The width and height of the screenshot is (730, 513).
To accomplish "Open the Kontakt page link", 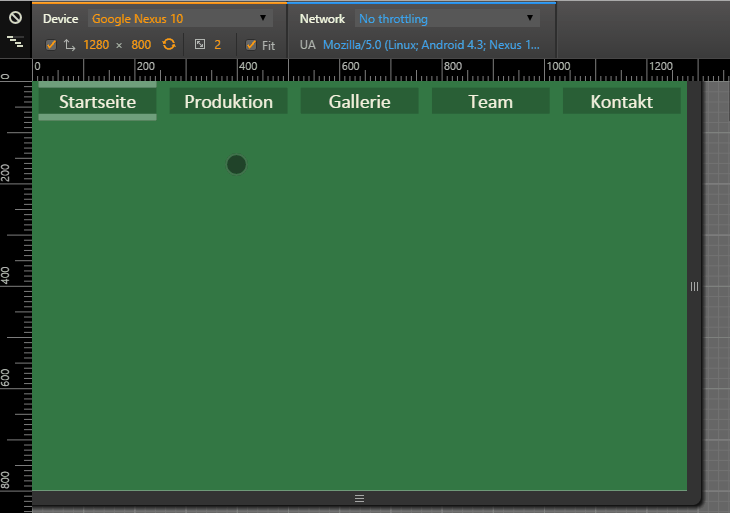I will pyautogui.click(x=621, y=101).
